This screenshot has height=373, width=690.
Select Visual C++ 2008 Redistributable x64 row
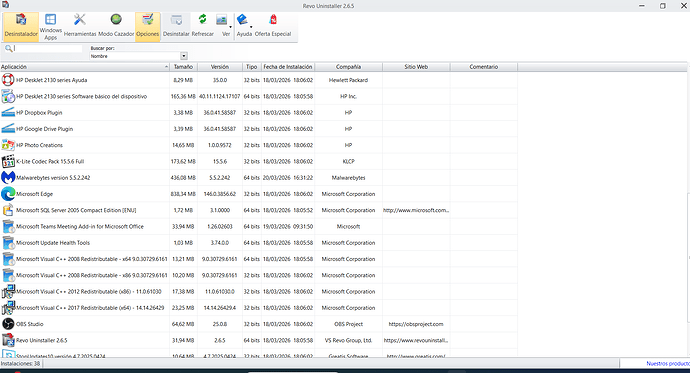click(259, 259)
